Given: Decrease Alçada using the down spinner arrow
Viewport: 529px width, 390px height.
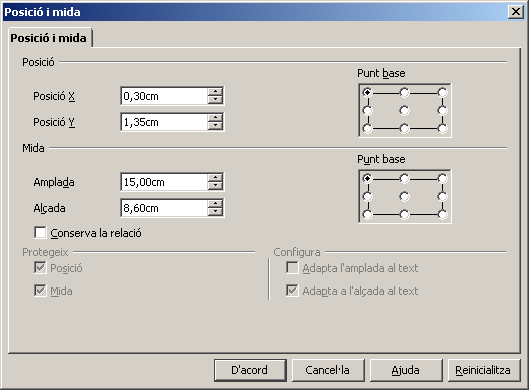Looking at the screenshot, I should (x=215, y=212).
